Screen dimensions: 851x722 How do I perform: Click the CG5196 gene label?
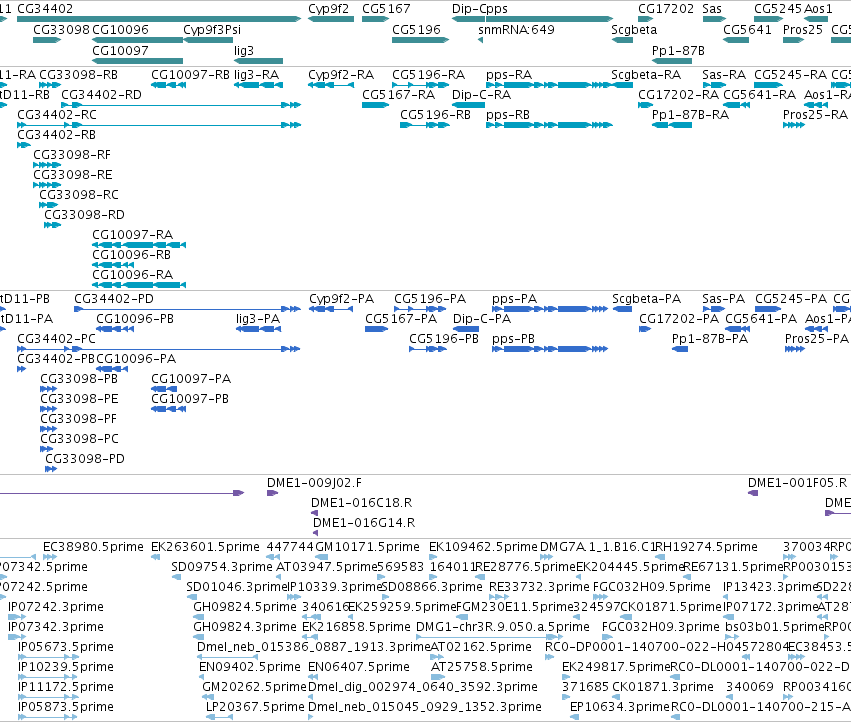416,29
